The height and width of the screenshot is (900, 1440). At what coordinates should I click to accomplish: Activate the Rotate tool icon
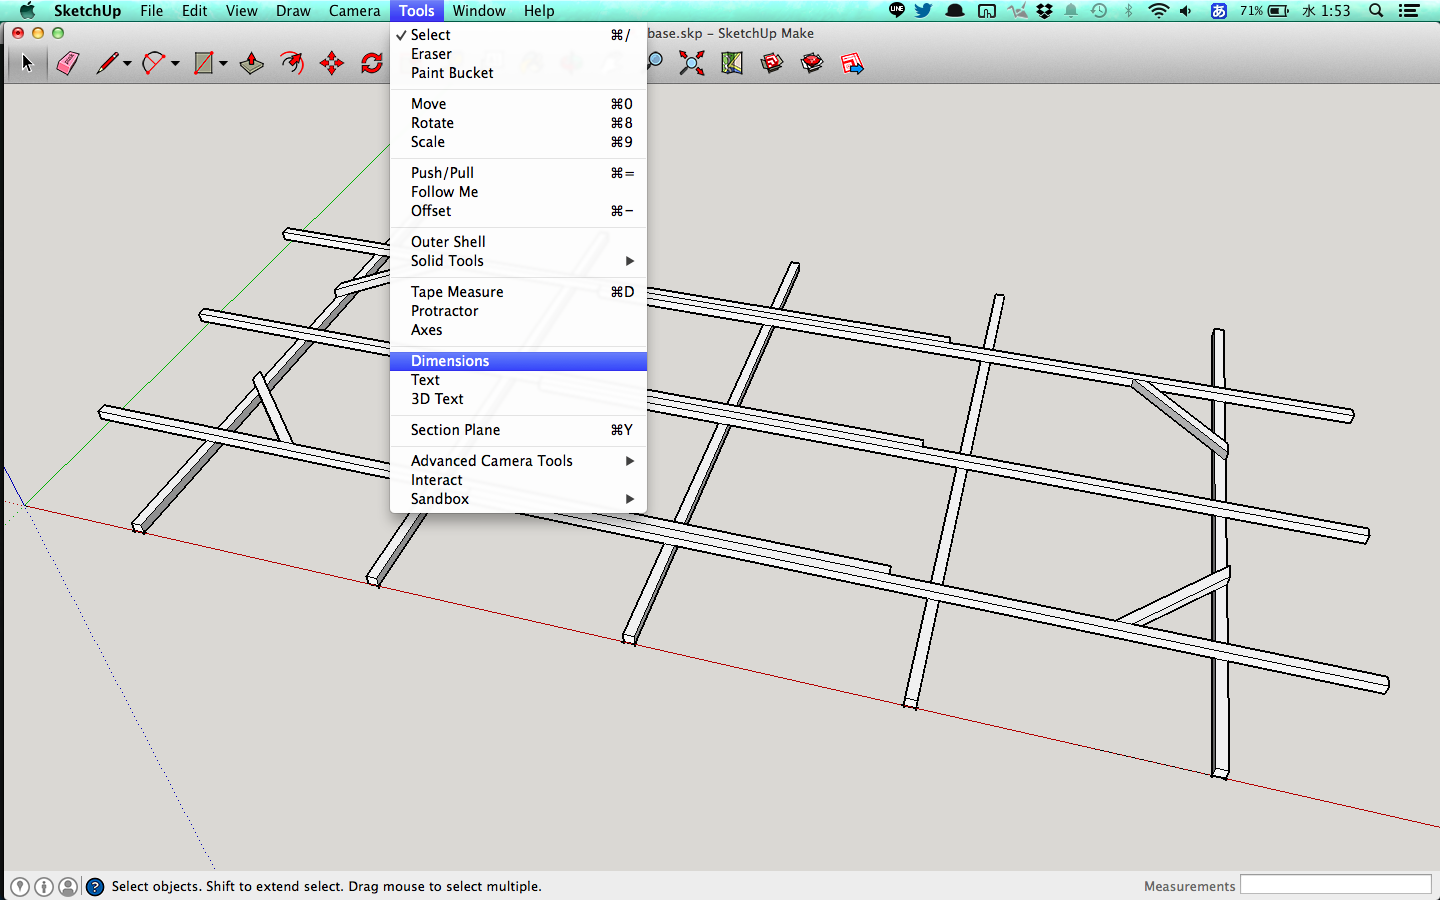tap(372, 64)
